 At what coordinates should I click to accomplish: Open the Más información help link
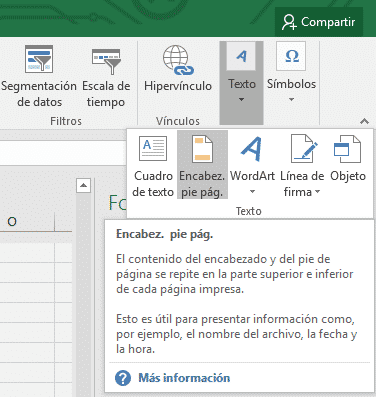point(184,378)
